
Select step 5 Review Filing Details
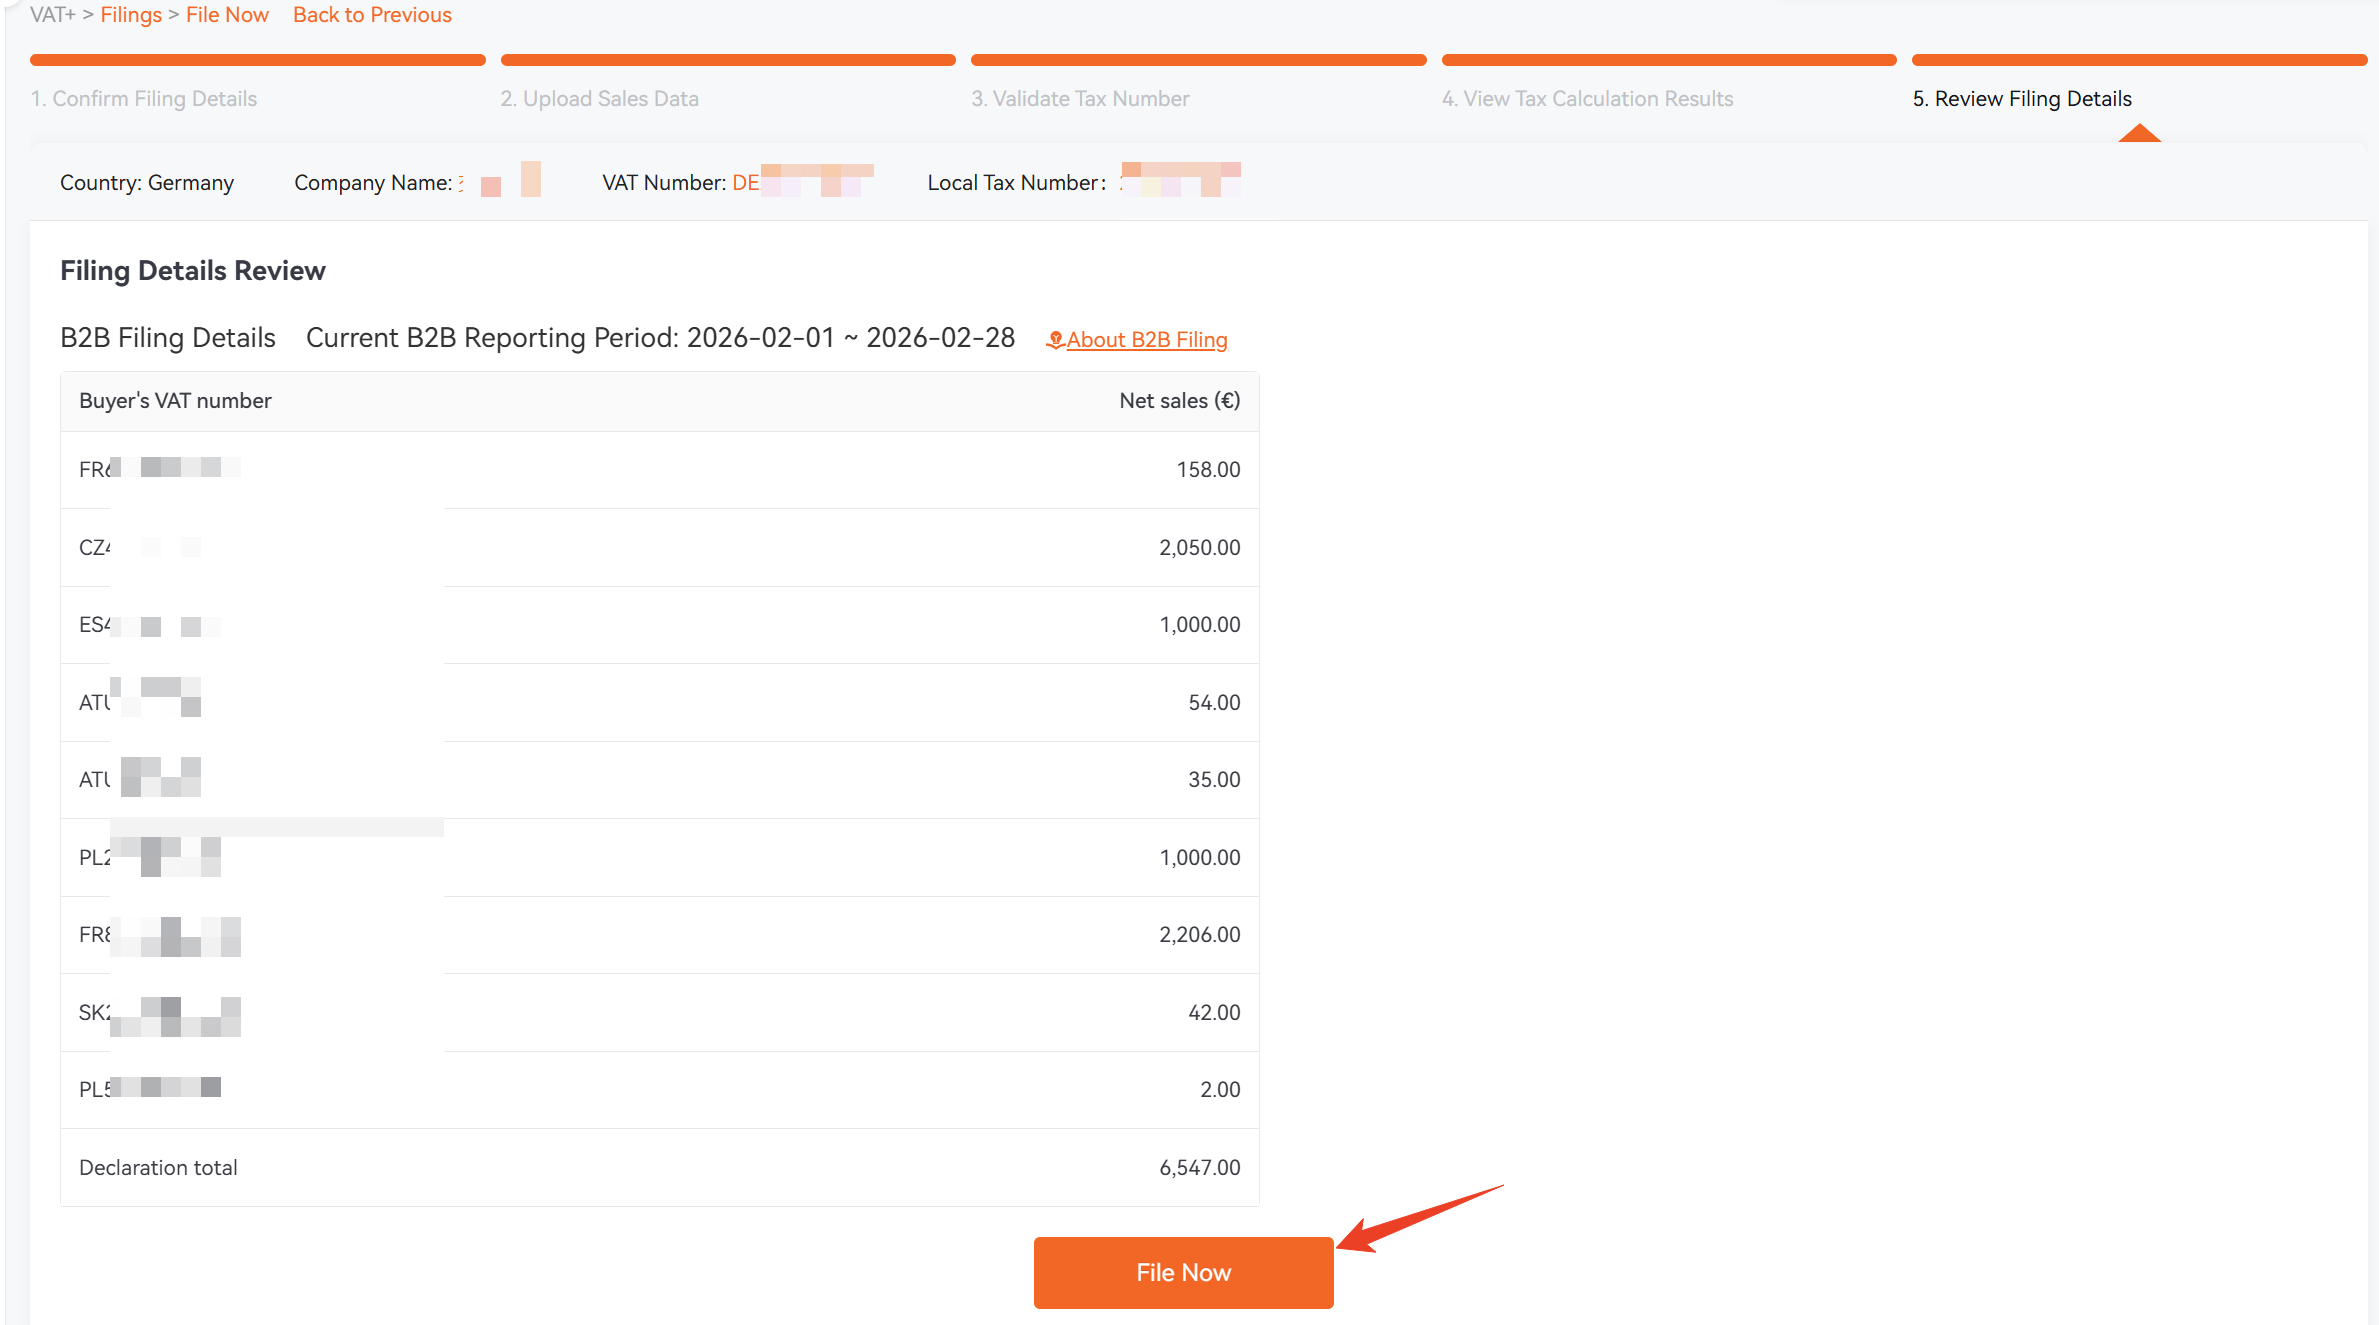coord(2022,99)
